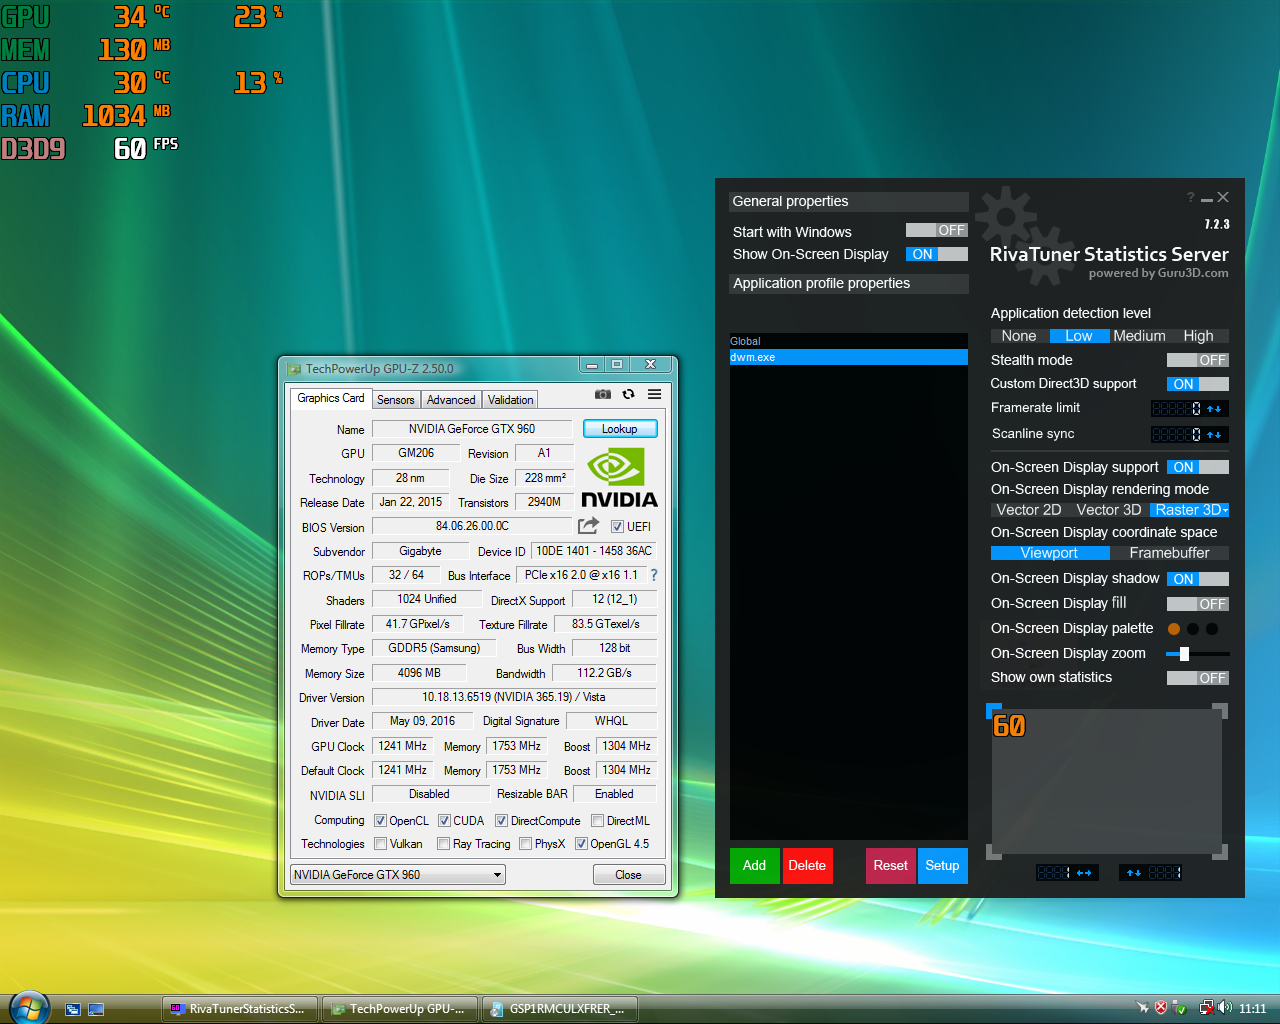Click the Bus Interface question mark icon
The image size is (1280, 1024).
(654, 575)
